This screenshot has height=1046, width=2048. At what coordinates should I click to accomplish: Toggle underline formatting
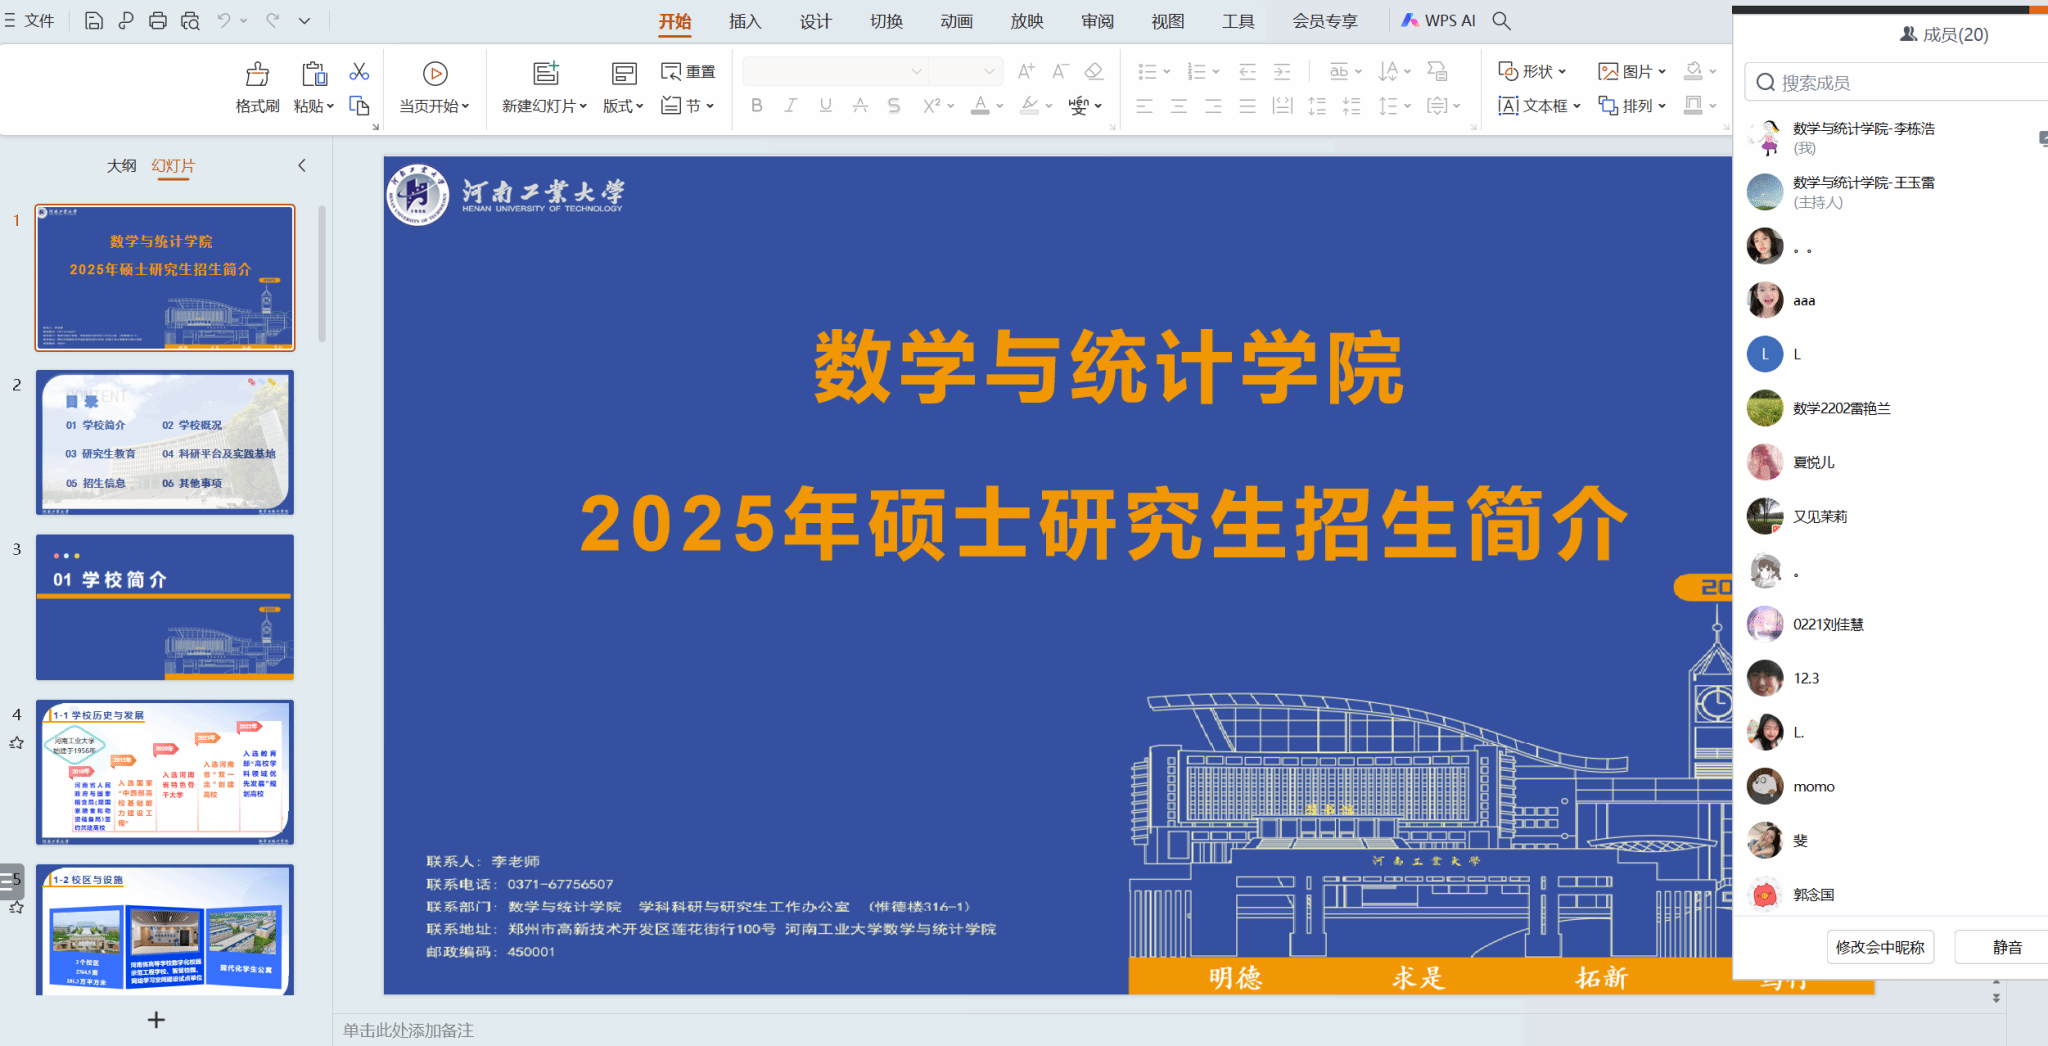[824, 105]
